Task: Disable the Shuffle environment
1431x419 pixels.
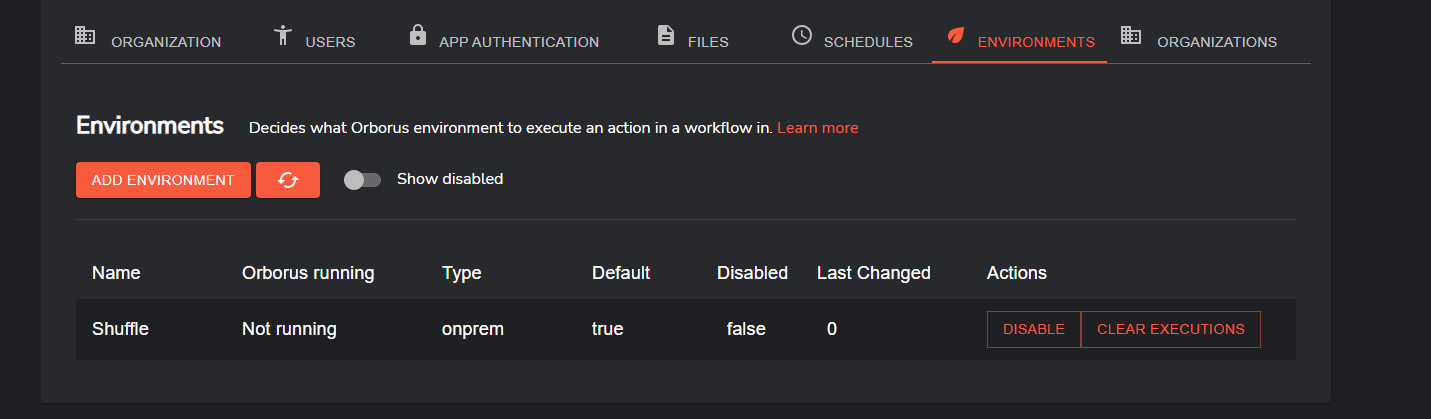Action: (x=1034, y=329)
